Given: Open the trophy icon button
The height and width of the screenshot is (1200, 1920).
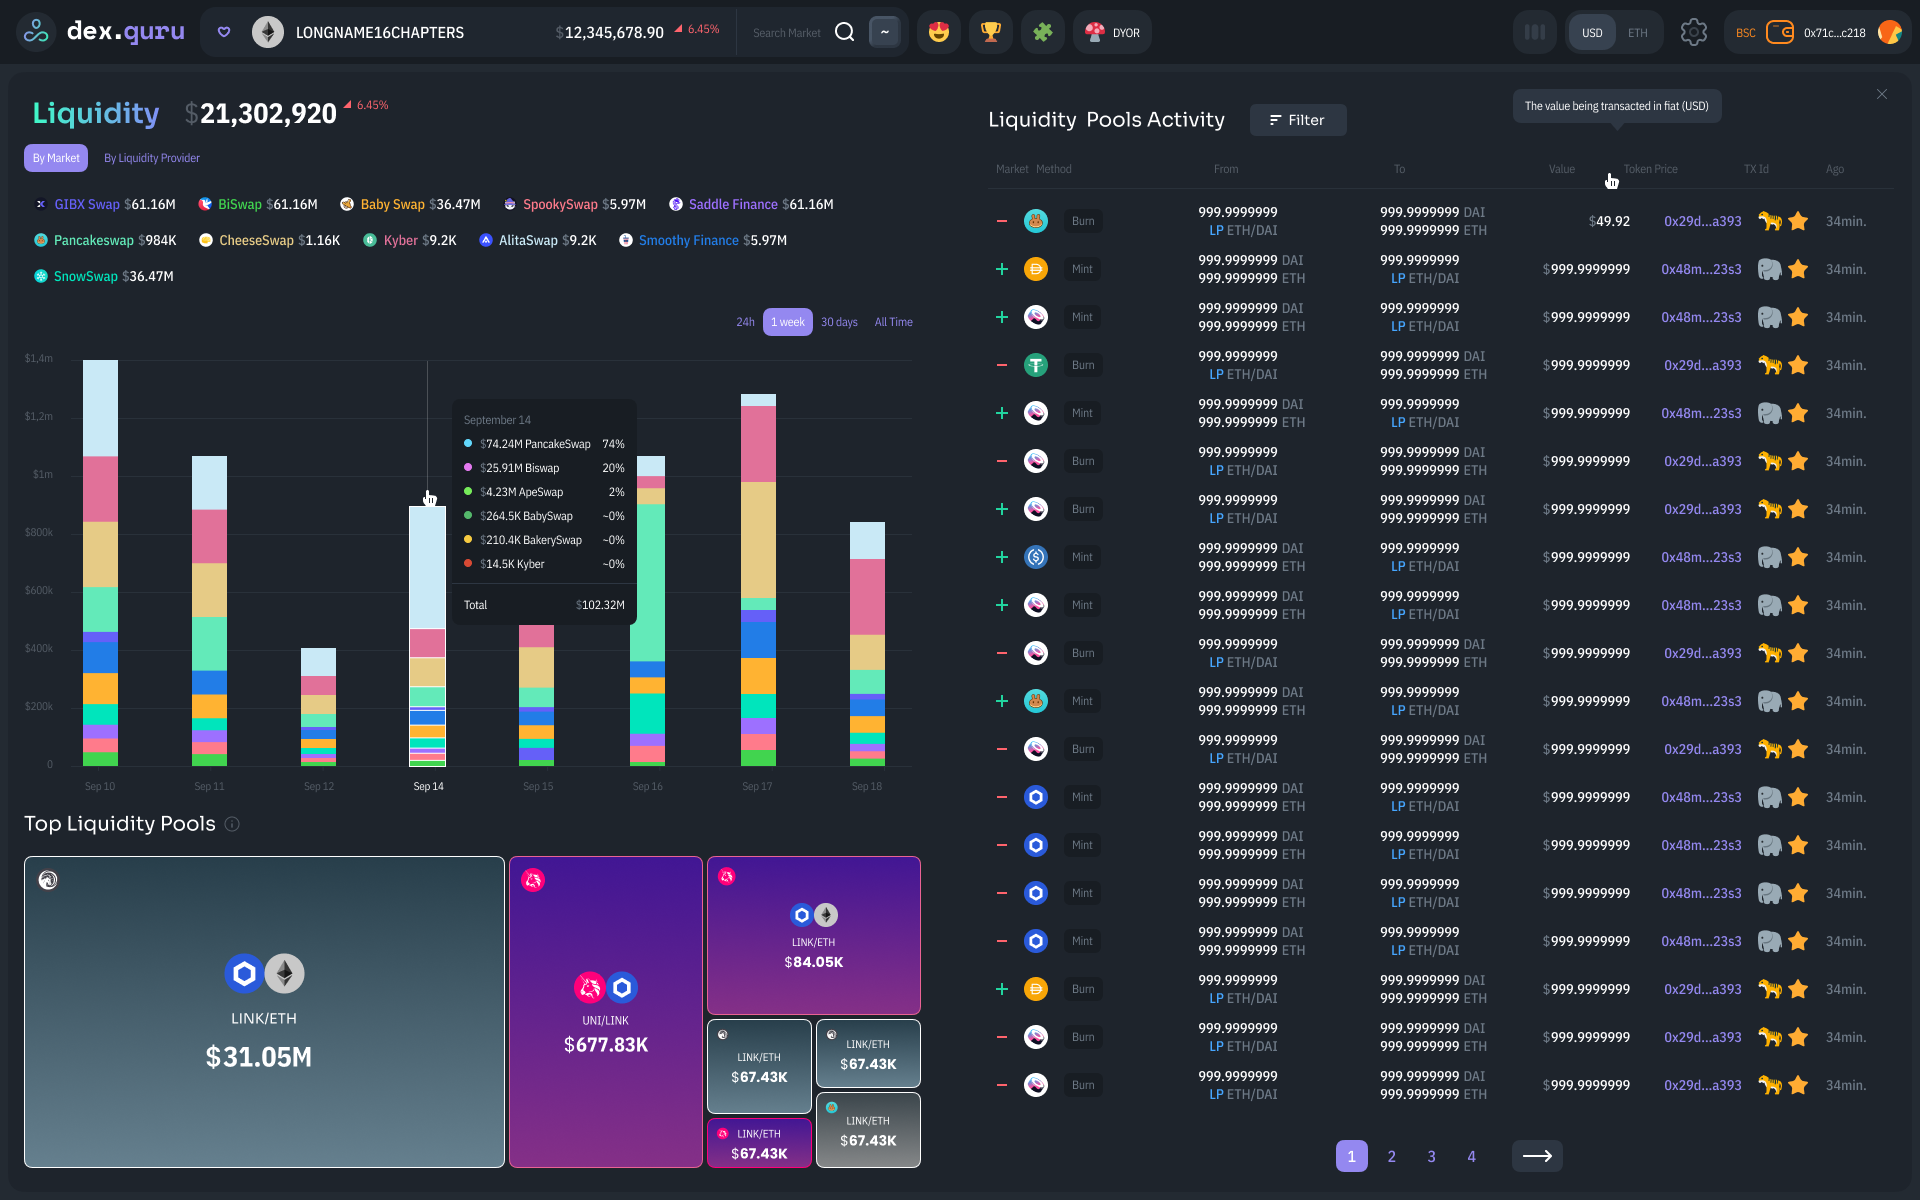Looking at the screenshot, I should pos(990,32).
